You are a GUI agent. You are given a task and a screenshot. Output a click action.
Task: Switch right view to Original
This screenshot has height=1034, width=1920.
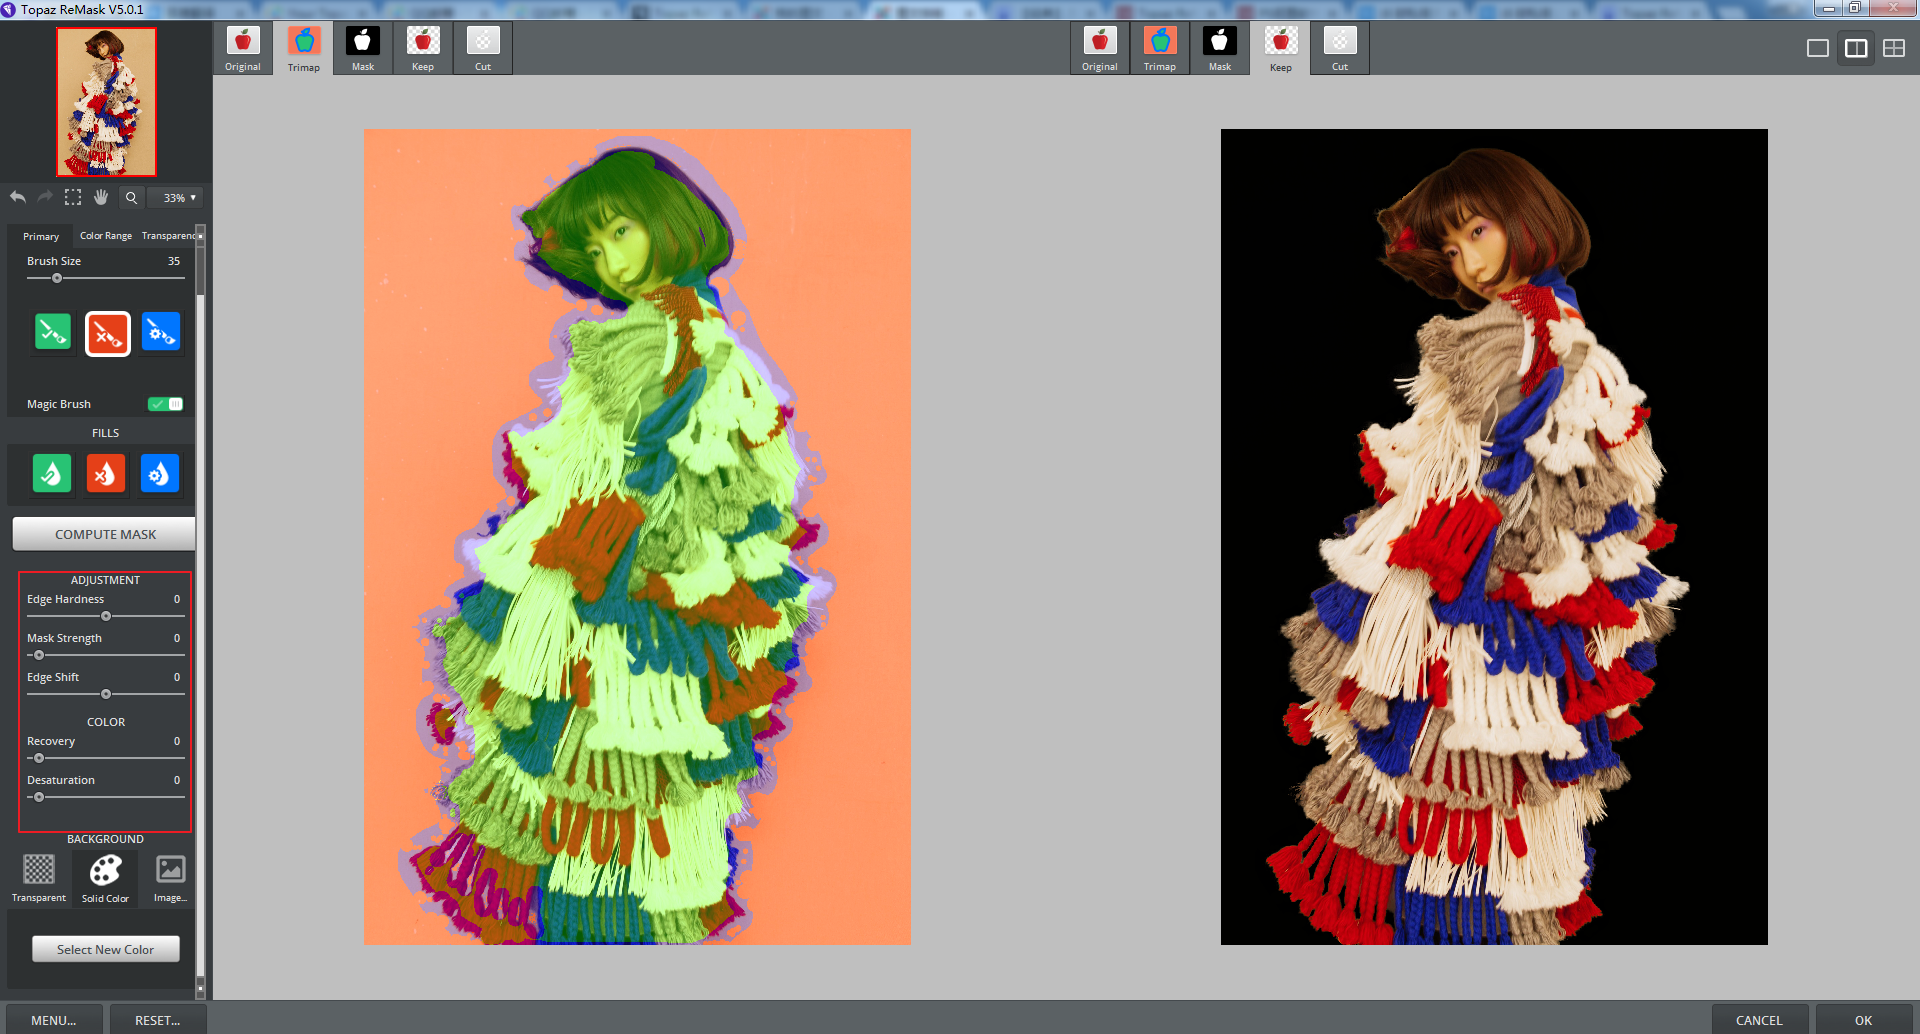click(1100, 49)
